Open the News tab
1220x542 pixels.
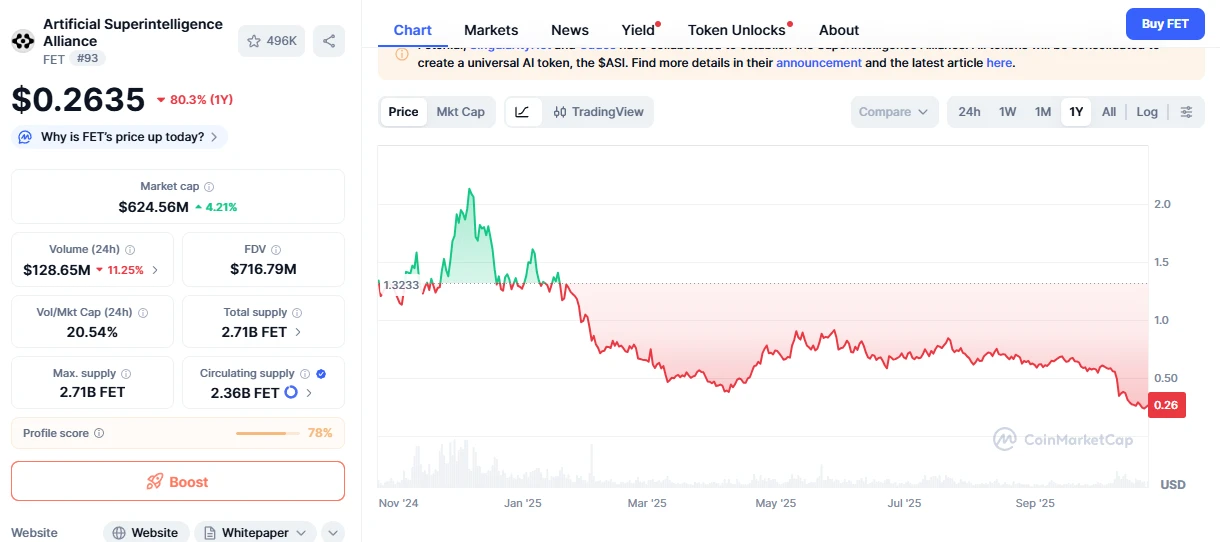[570, 30]
